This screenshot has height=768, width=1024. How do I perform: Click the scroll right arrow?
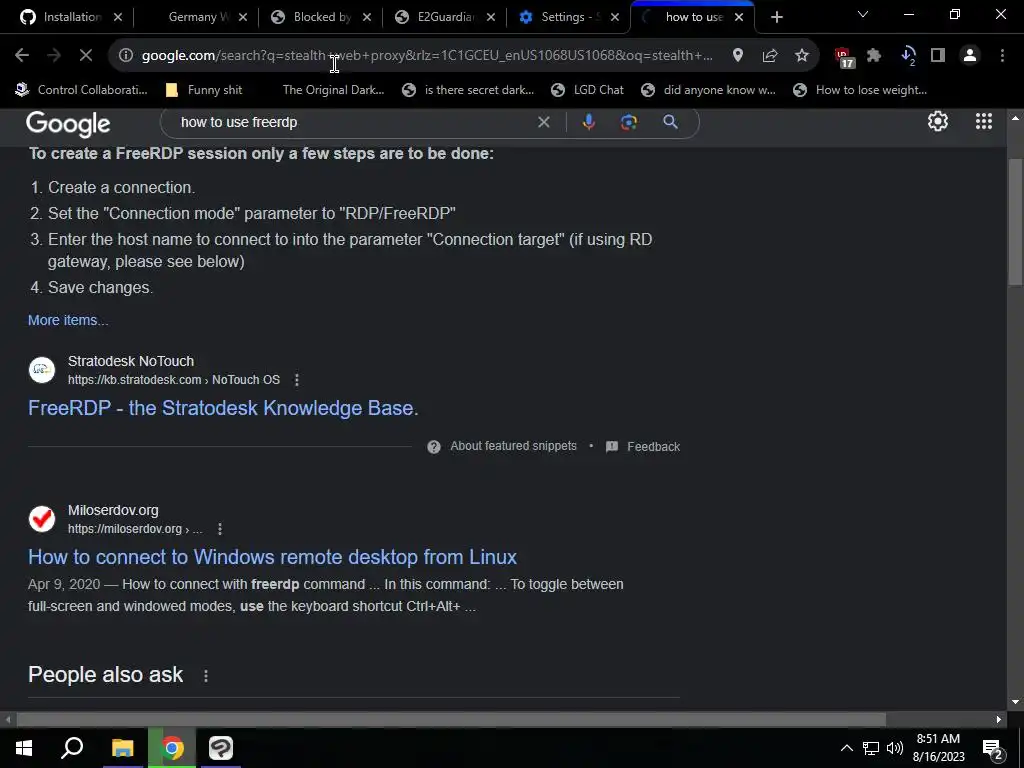999,719
